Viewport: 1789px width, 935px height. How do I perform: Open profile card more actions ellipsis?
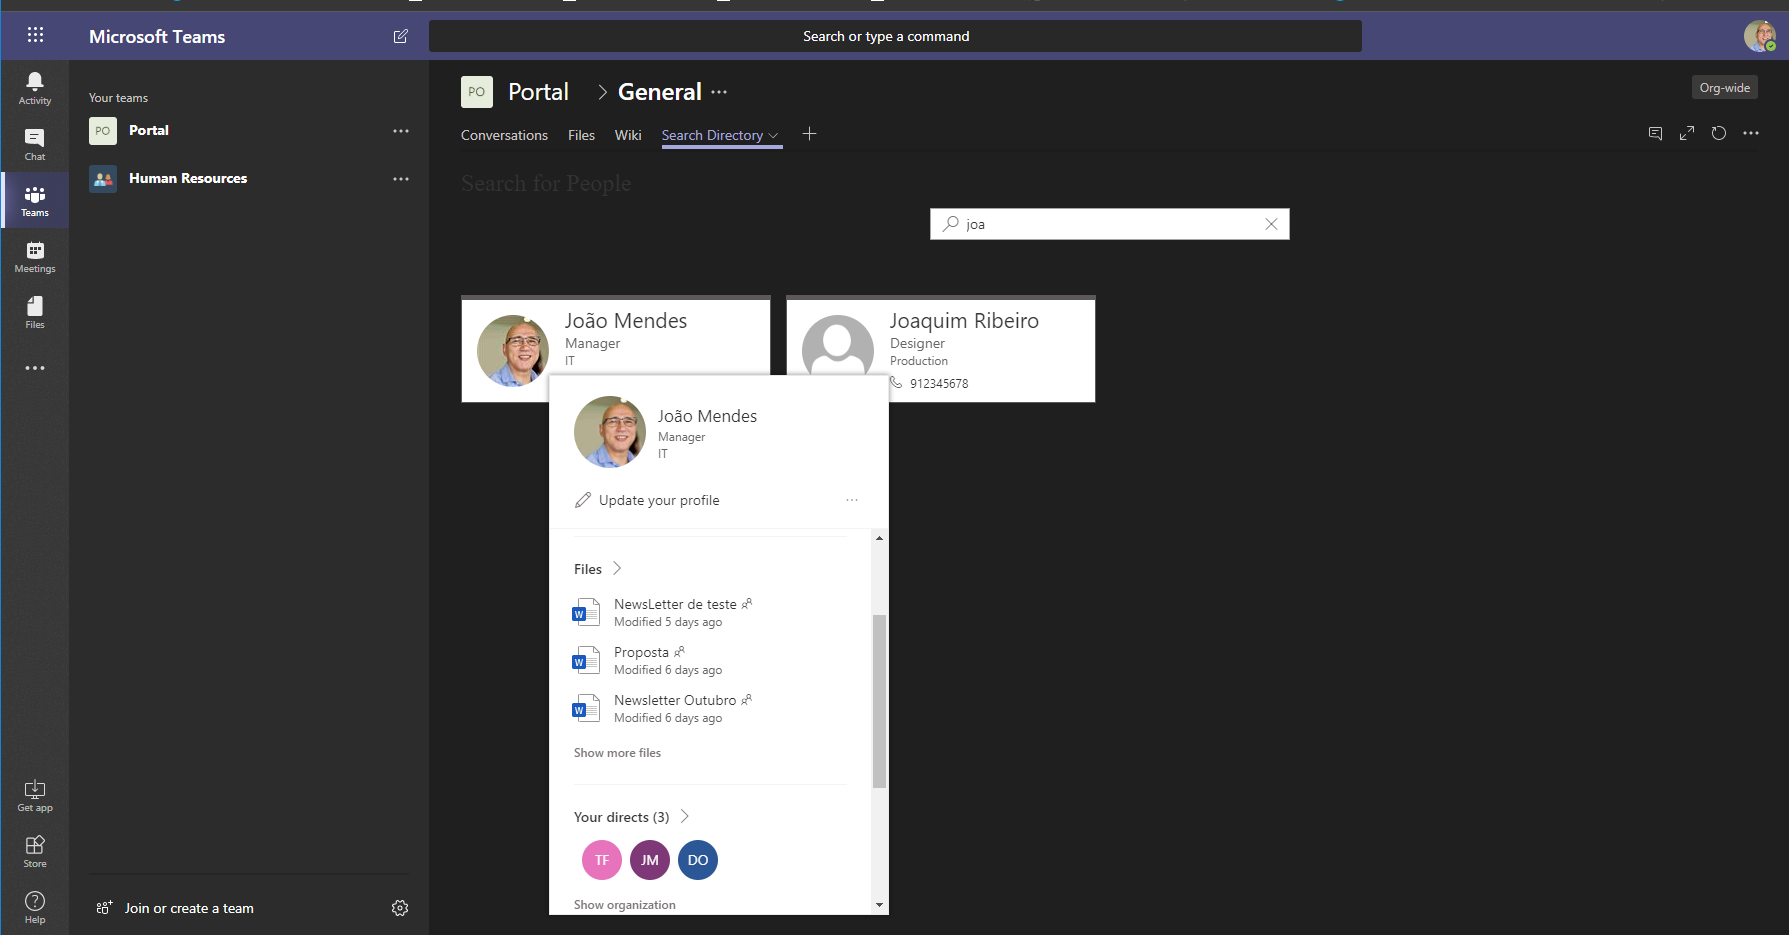tap(852, 500)
